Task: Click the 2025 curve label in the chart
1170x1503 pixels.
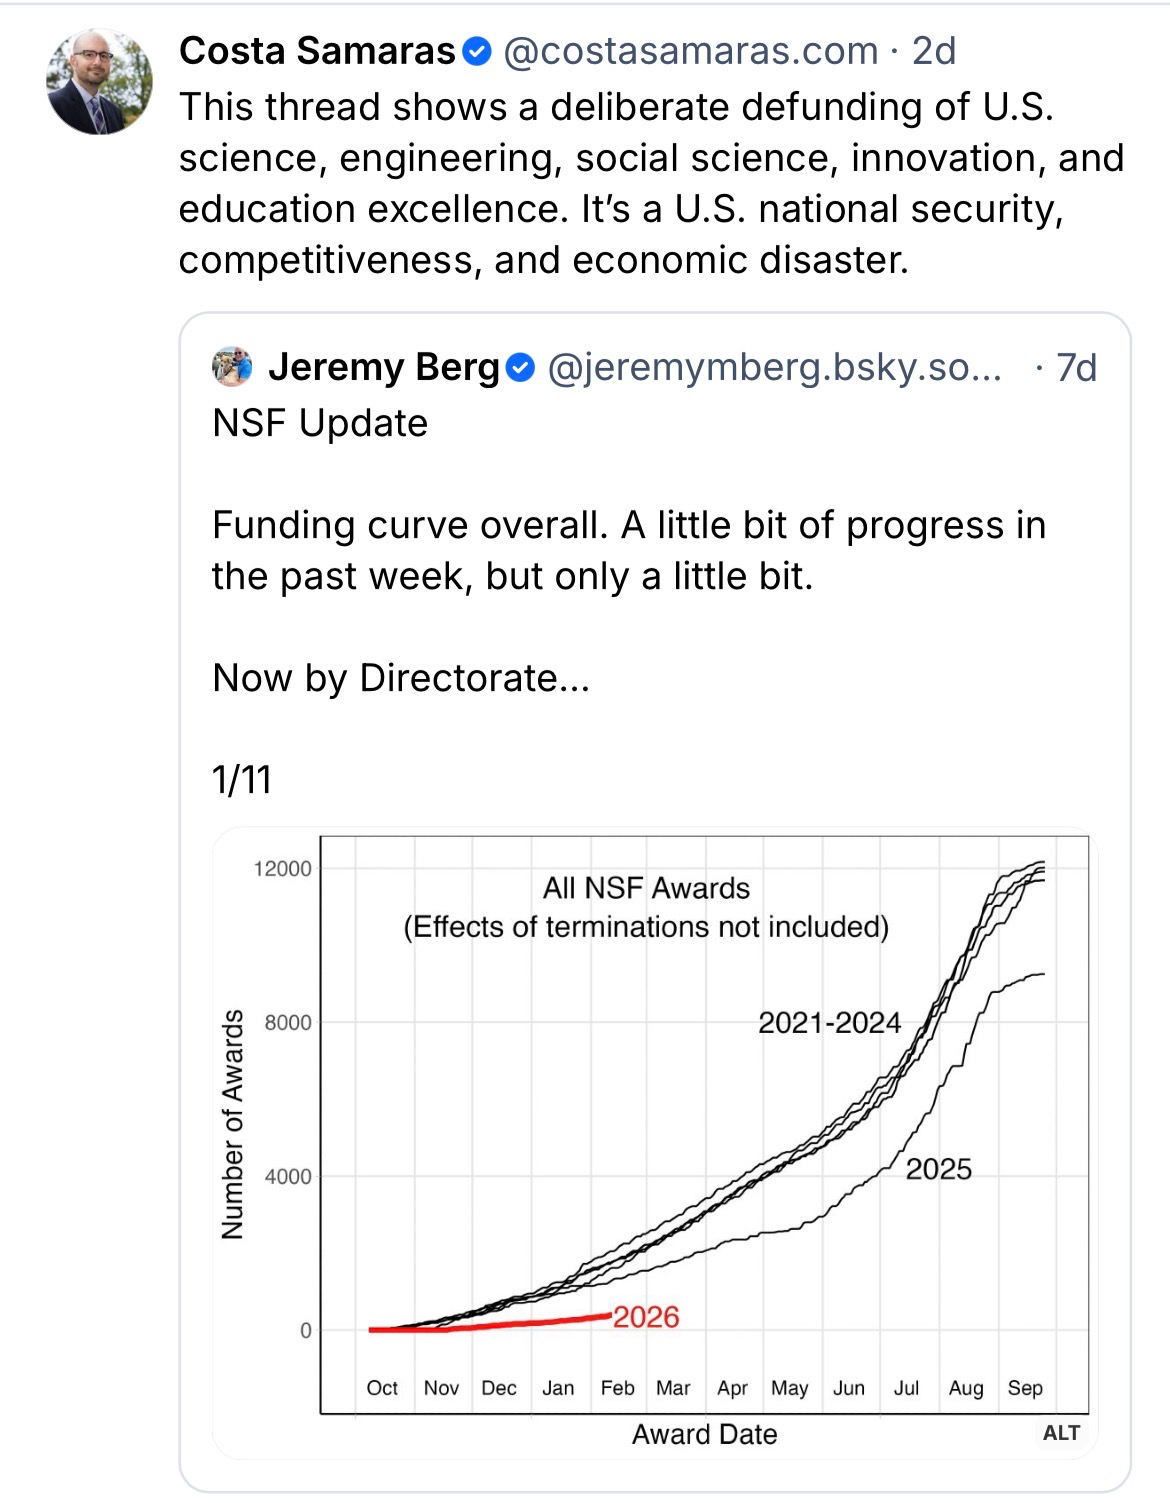Action: click(x=938, y=1169)
